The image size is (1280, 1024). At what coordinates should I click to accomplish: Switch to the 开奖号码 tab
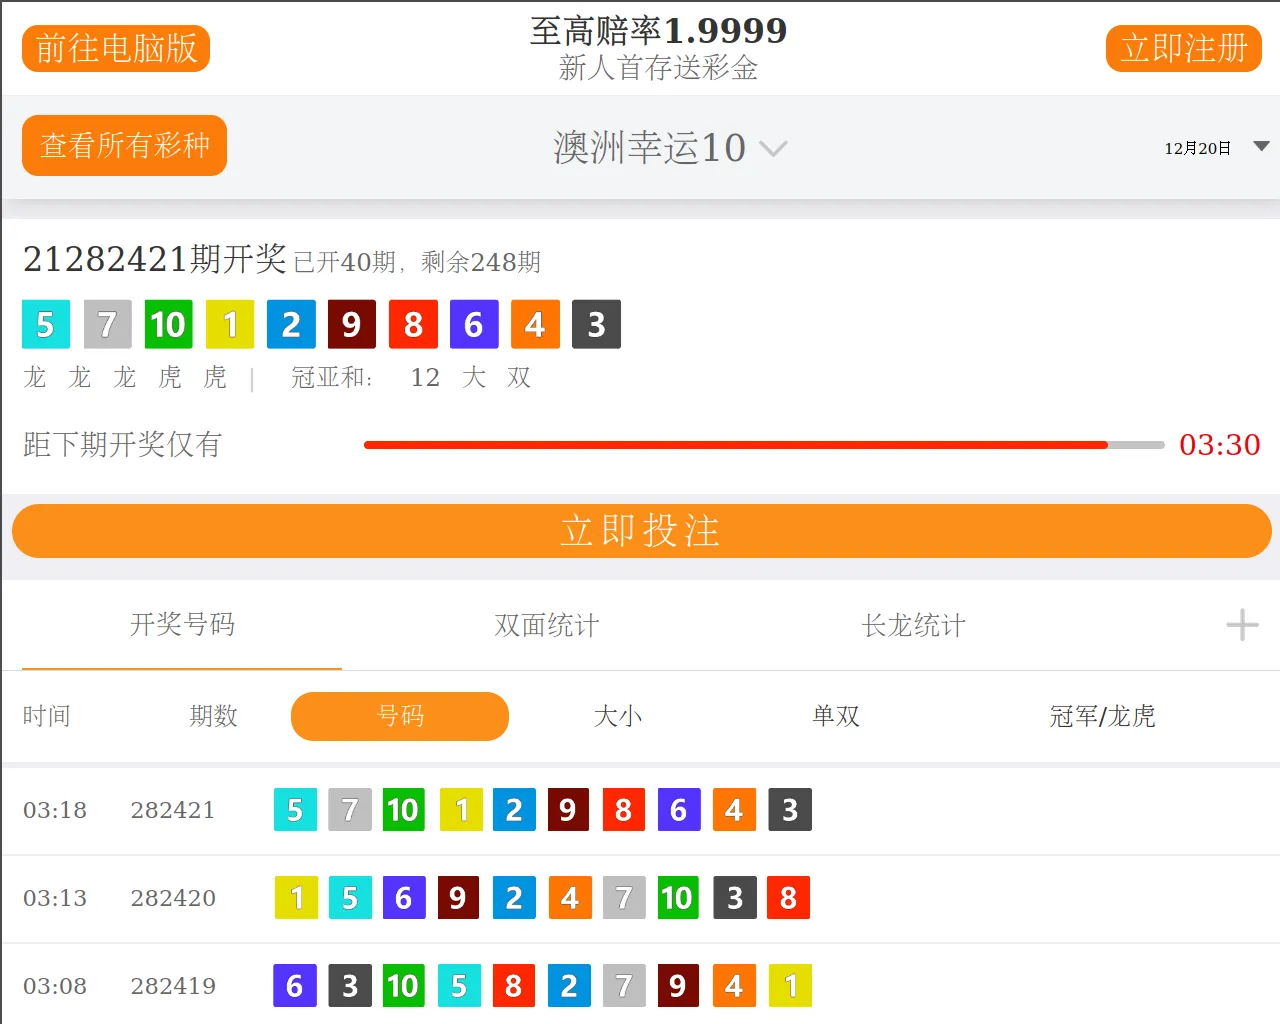(x=182, y=626)
